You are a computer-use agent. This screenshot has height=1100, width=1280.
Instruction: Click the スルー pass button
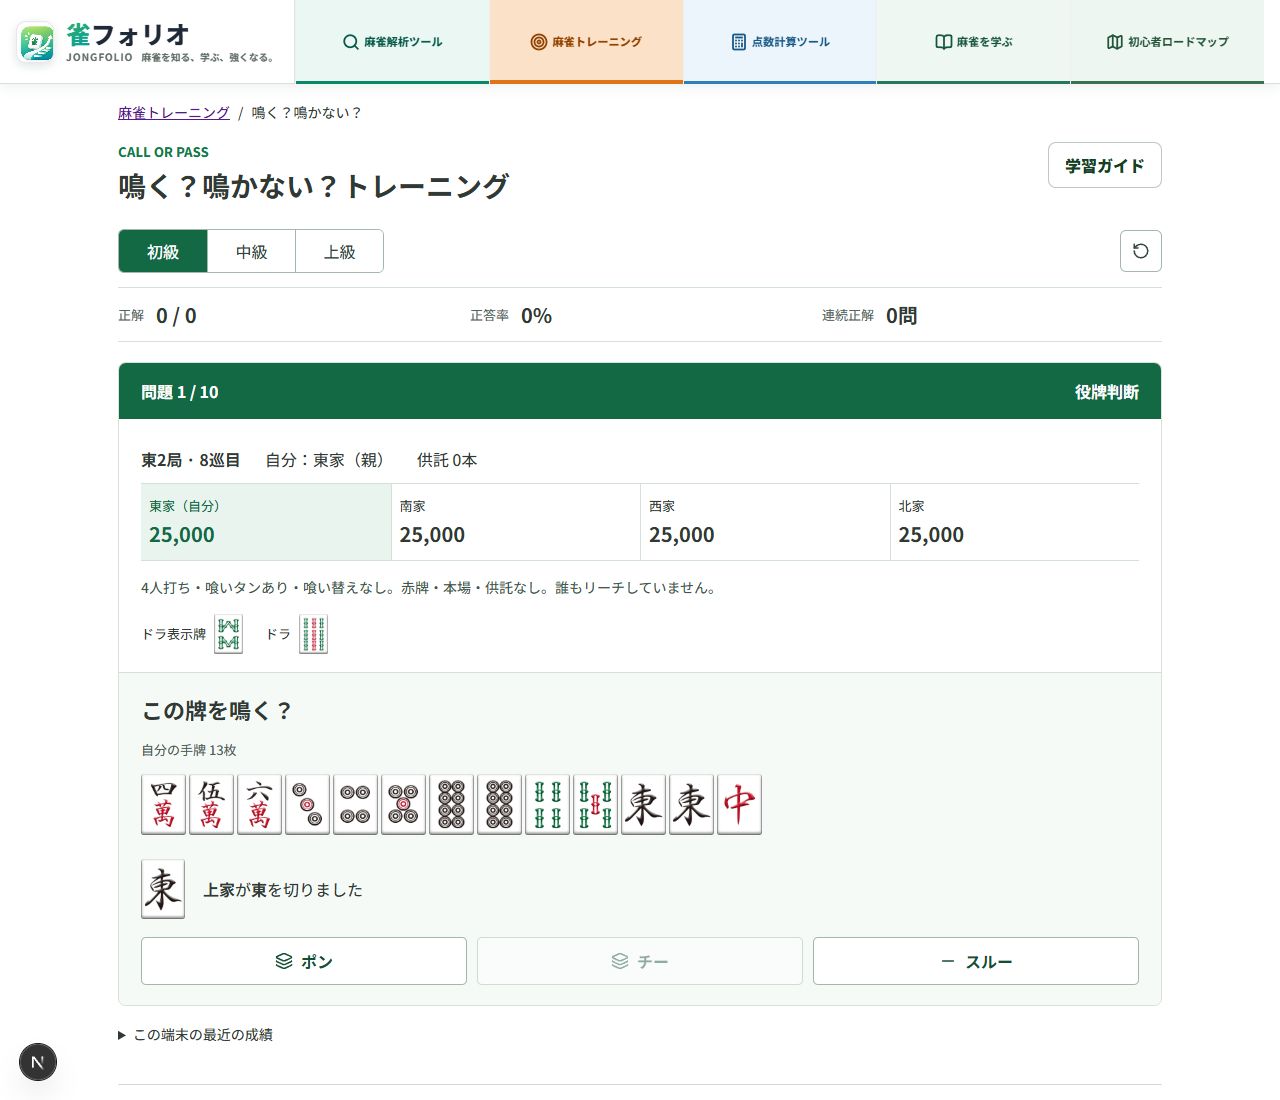[x=976, y=961]
